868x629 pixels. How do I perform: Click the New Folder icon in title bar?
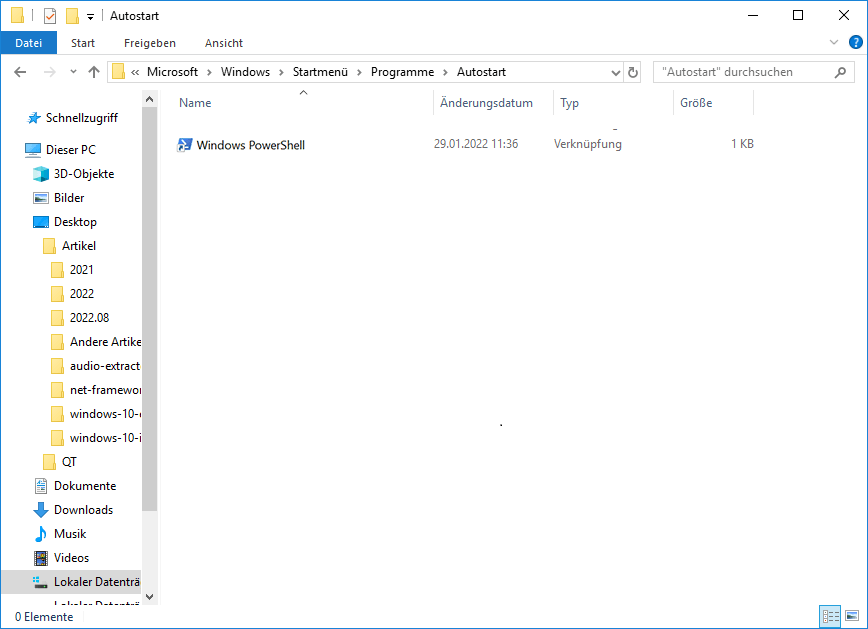click(x=72, y=16)
